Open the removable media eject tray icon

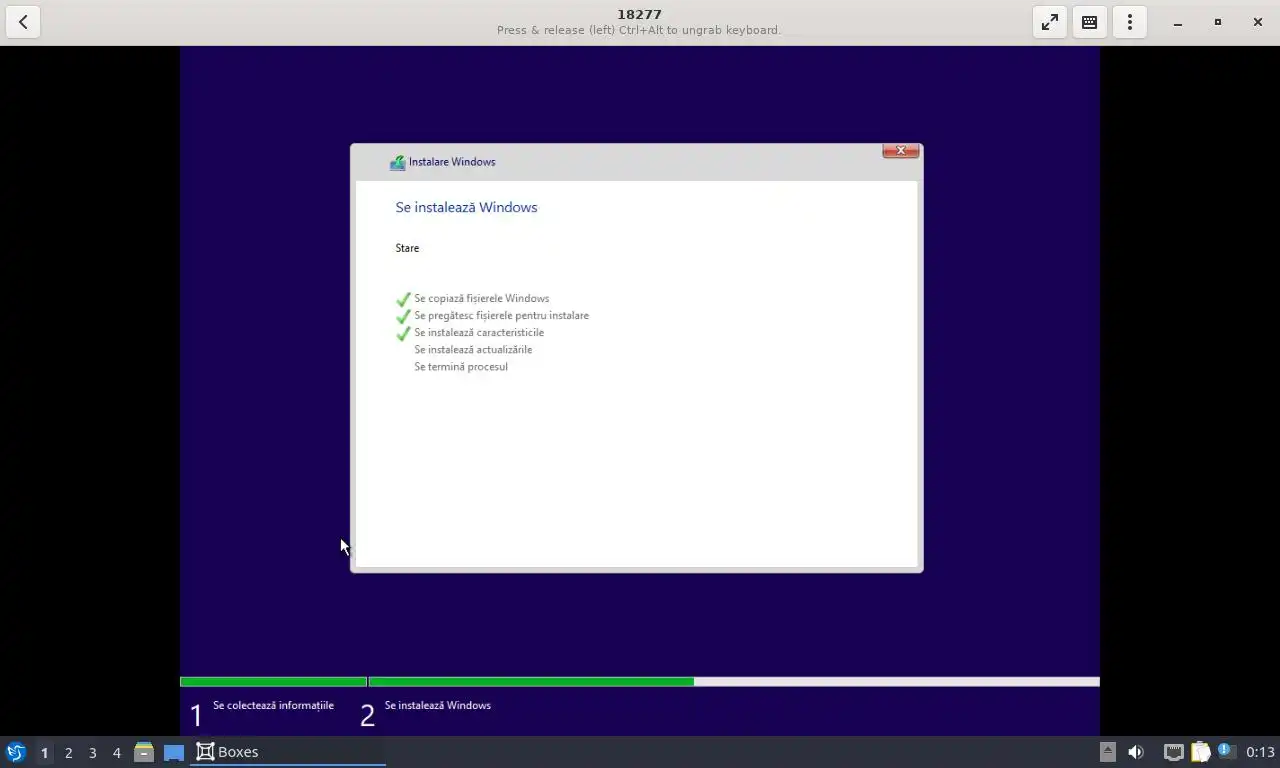[1107, 752]
